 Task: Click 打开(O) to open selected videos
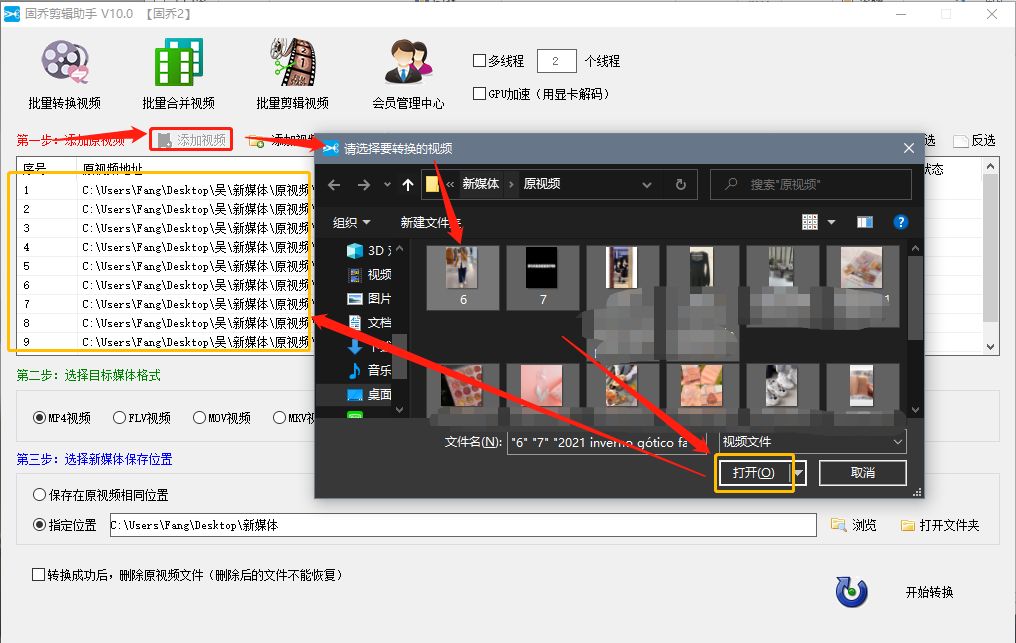coord(754,473)
